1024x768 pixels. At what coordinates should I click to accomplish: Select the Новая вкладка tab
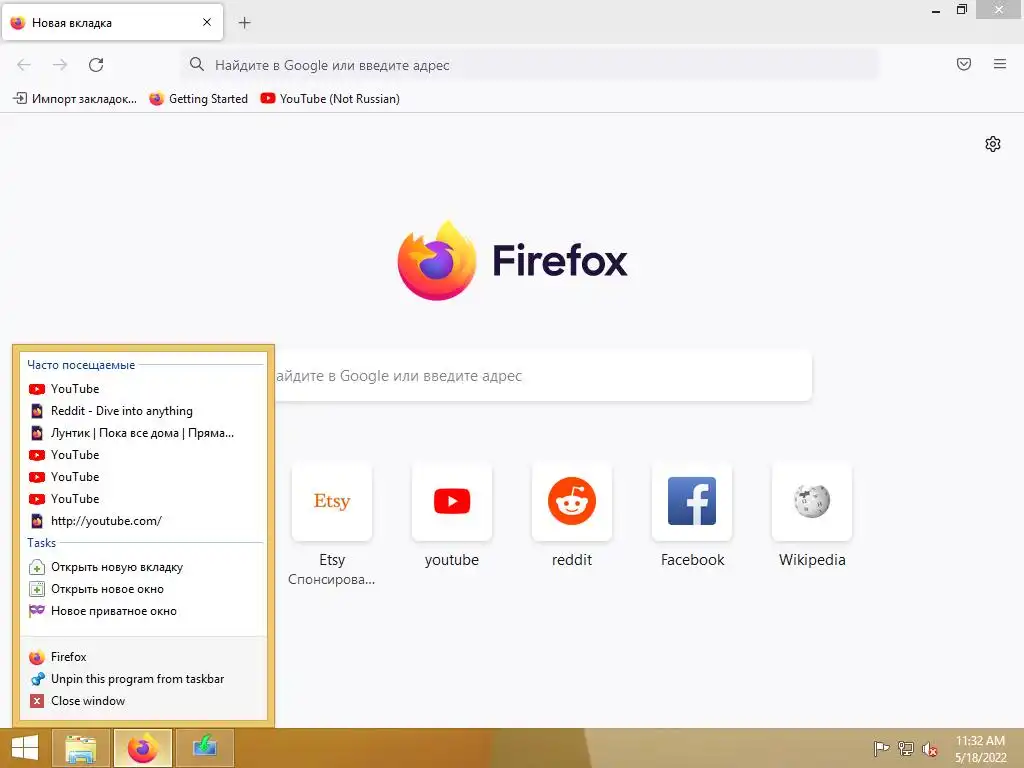point(112,22)
